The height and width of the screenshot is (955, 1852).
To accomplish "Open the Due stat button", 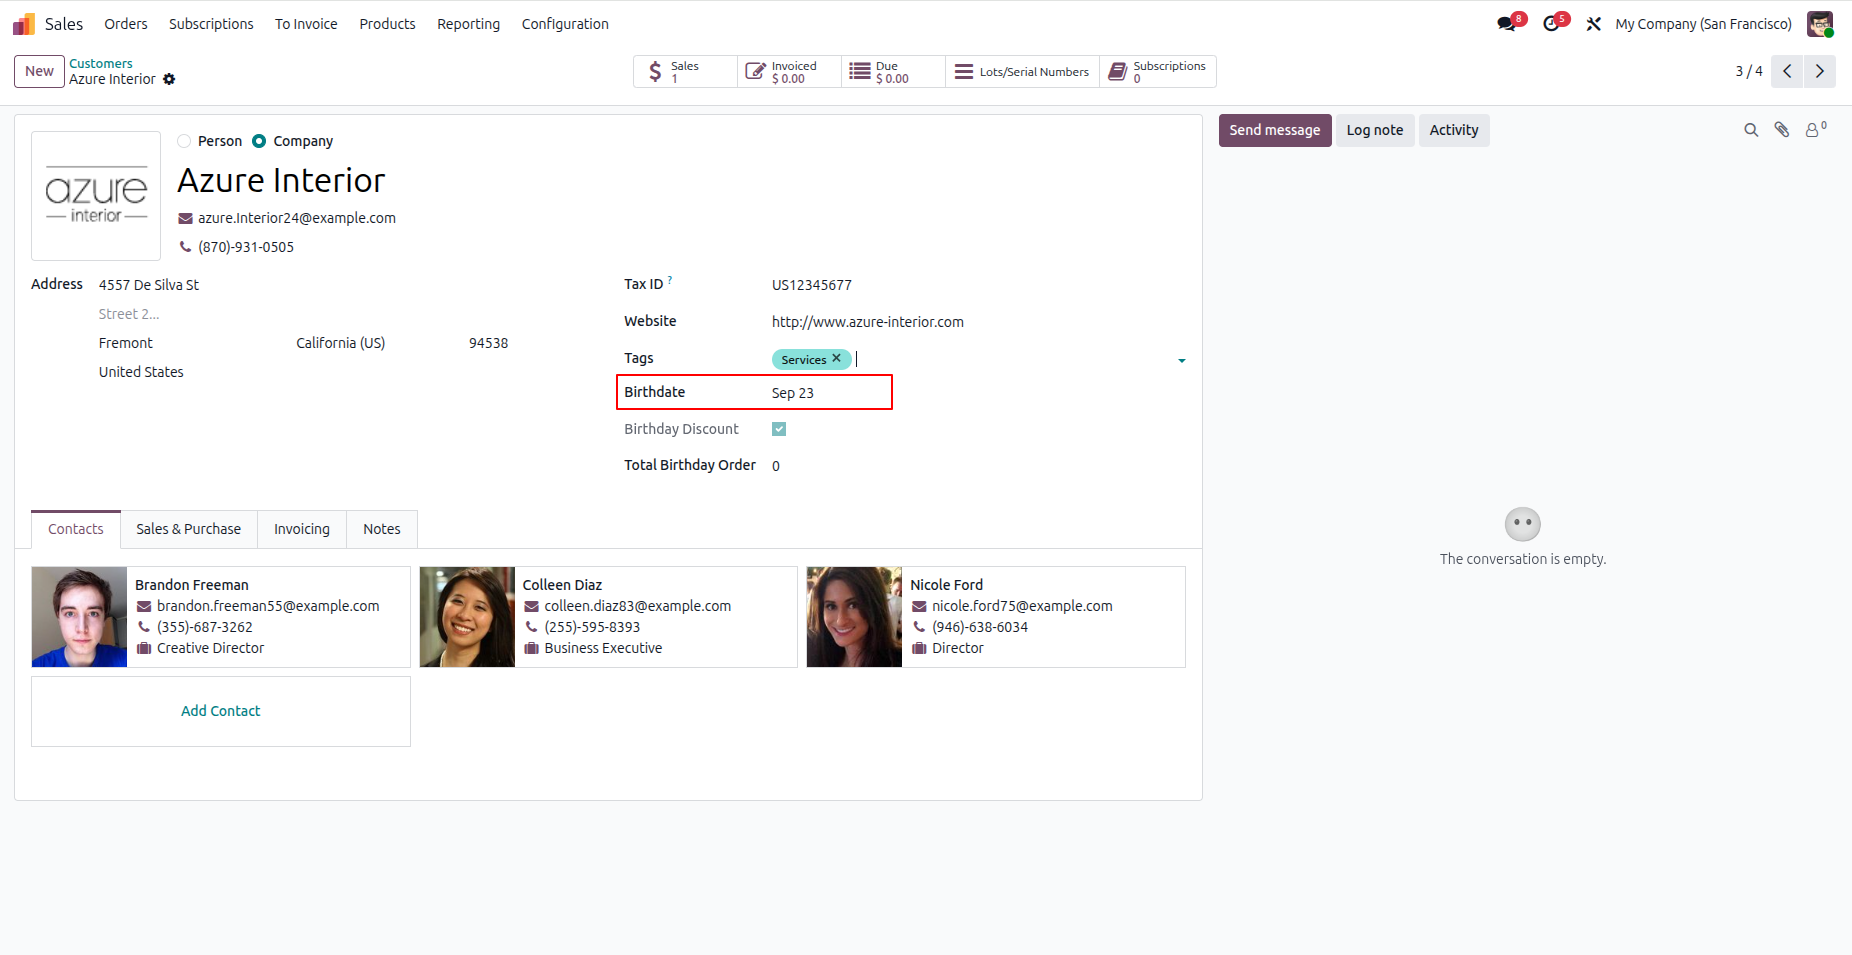I will [893, 72].
